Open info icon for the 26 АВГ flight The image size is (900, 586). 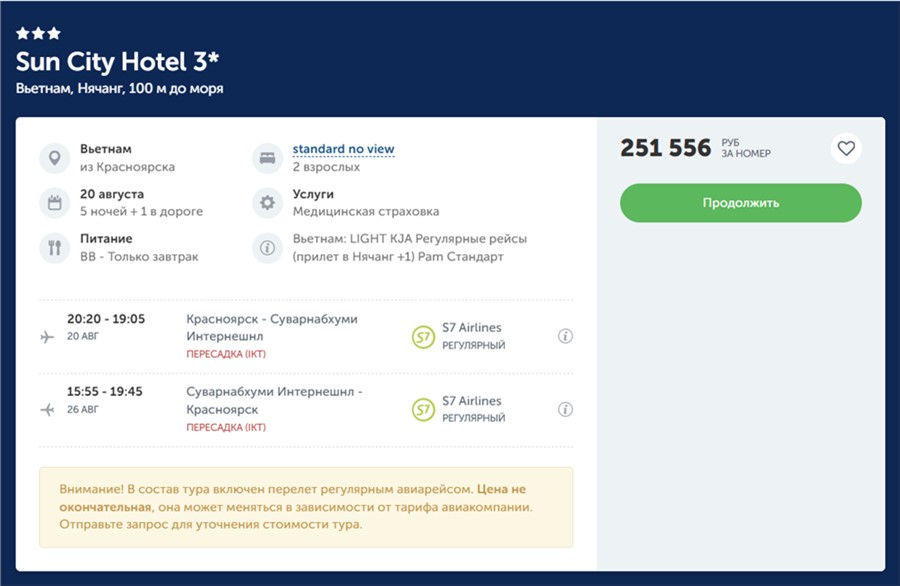click(x=565, y=409)
